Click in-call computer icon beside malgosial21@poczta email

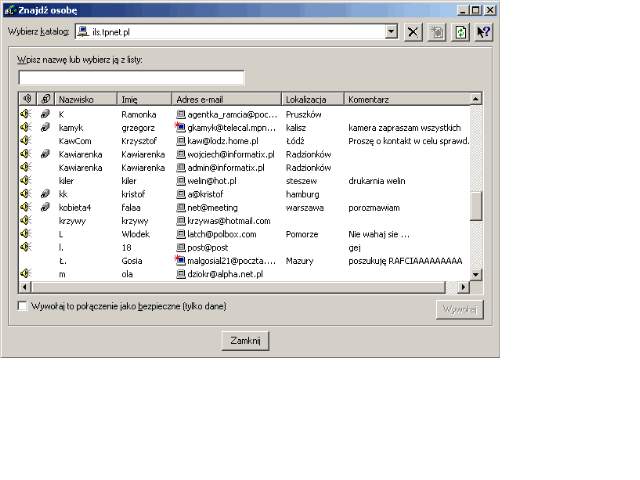[x=180, y=260]
